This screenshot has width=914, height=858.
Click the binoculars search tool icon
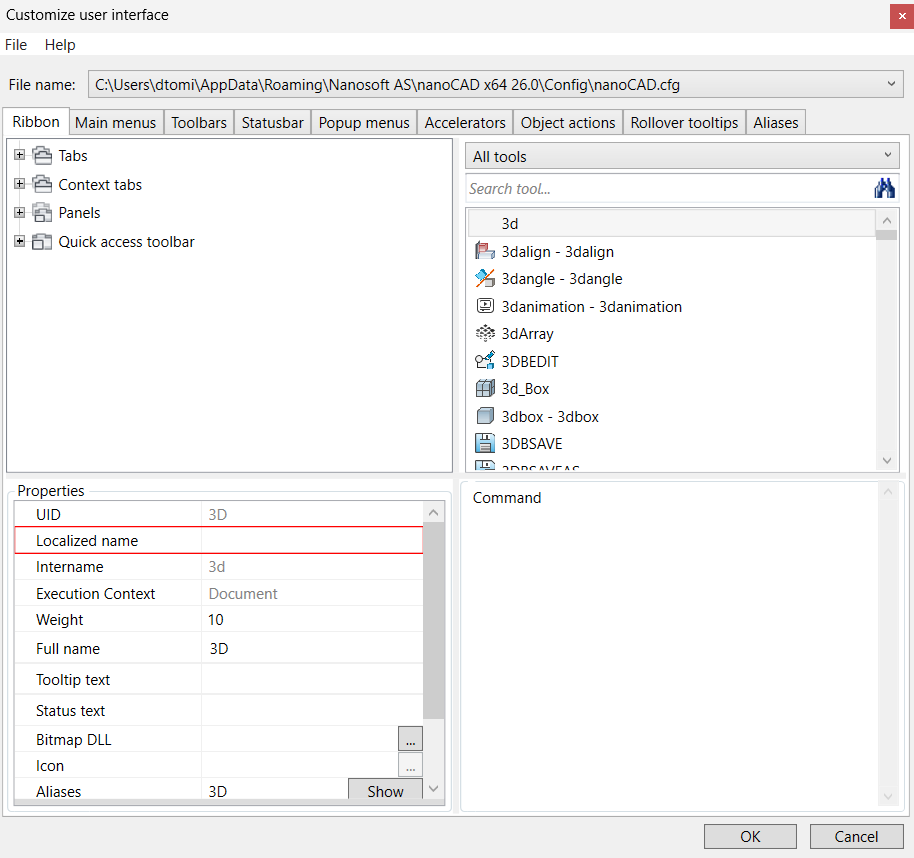(x=884, y=188)
